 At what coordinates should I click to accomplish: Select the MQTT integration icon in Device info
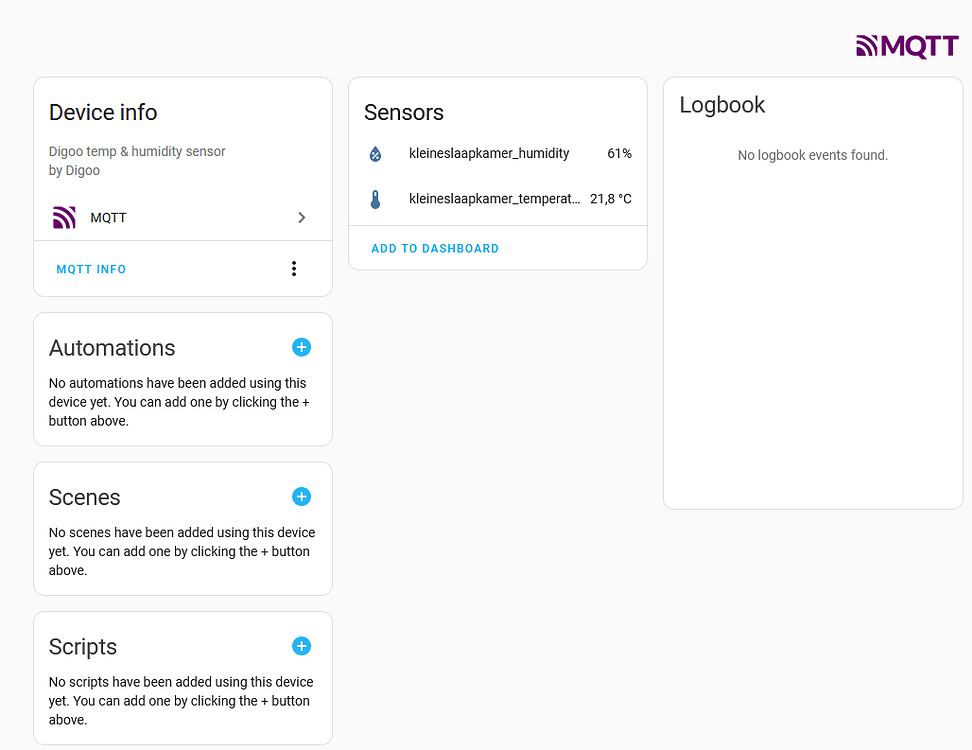[x=63, y=217]
